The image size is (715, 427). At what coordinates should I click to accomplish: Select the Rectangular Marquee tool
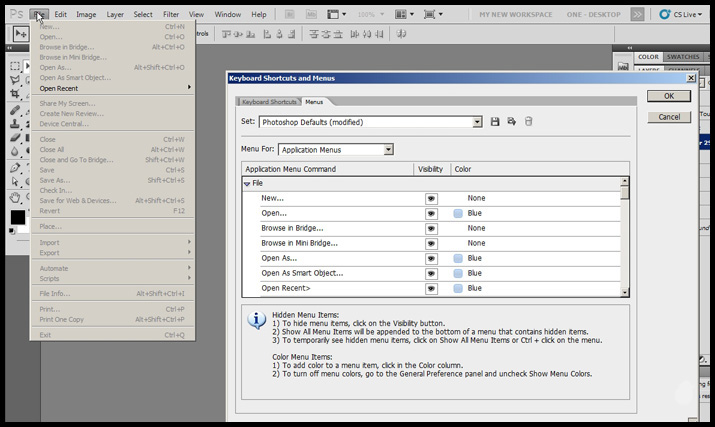point(16,66)
